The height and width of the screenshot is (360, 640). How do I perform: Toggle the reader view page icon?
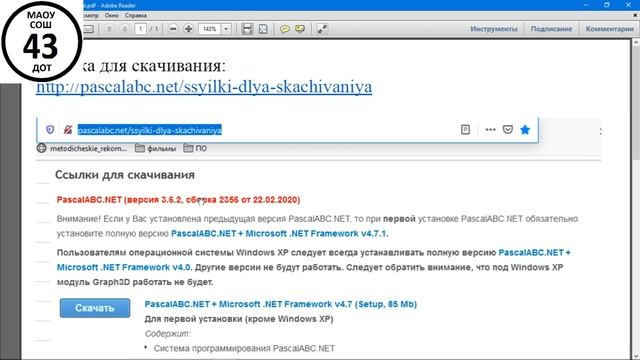point(465,130)
